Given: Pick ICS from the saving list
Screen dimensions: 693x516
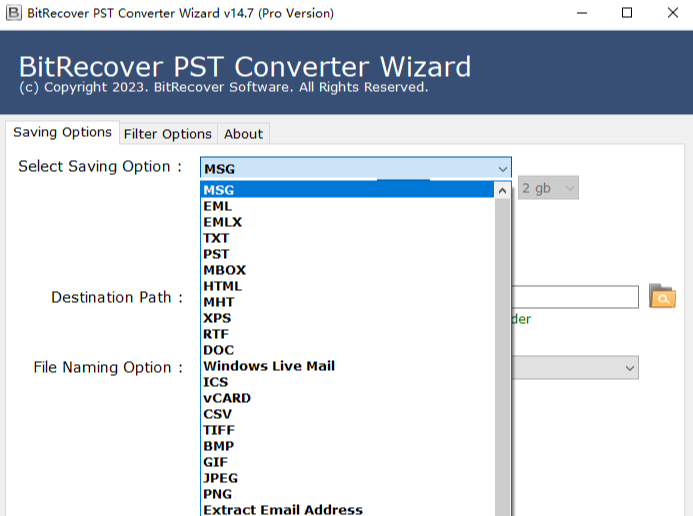Looking at the screenshot, I should click(x=347, y=382).
